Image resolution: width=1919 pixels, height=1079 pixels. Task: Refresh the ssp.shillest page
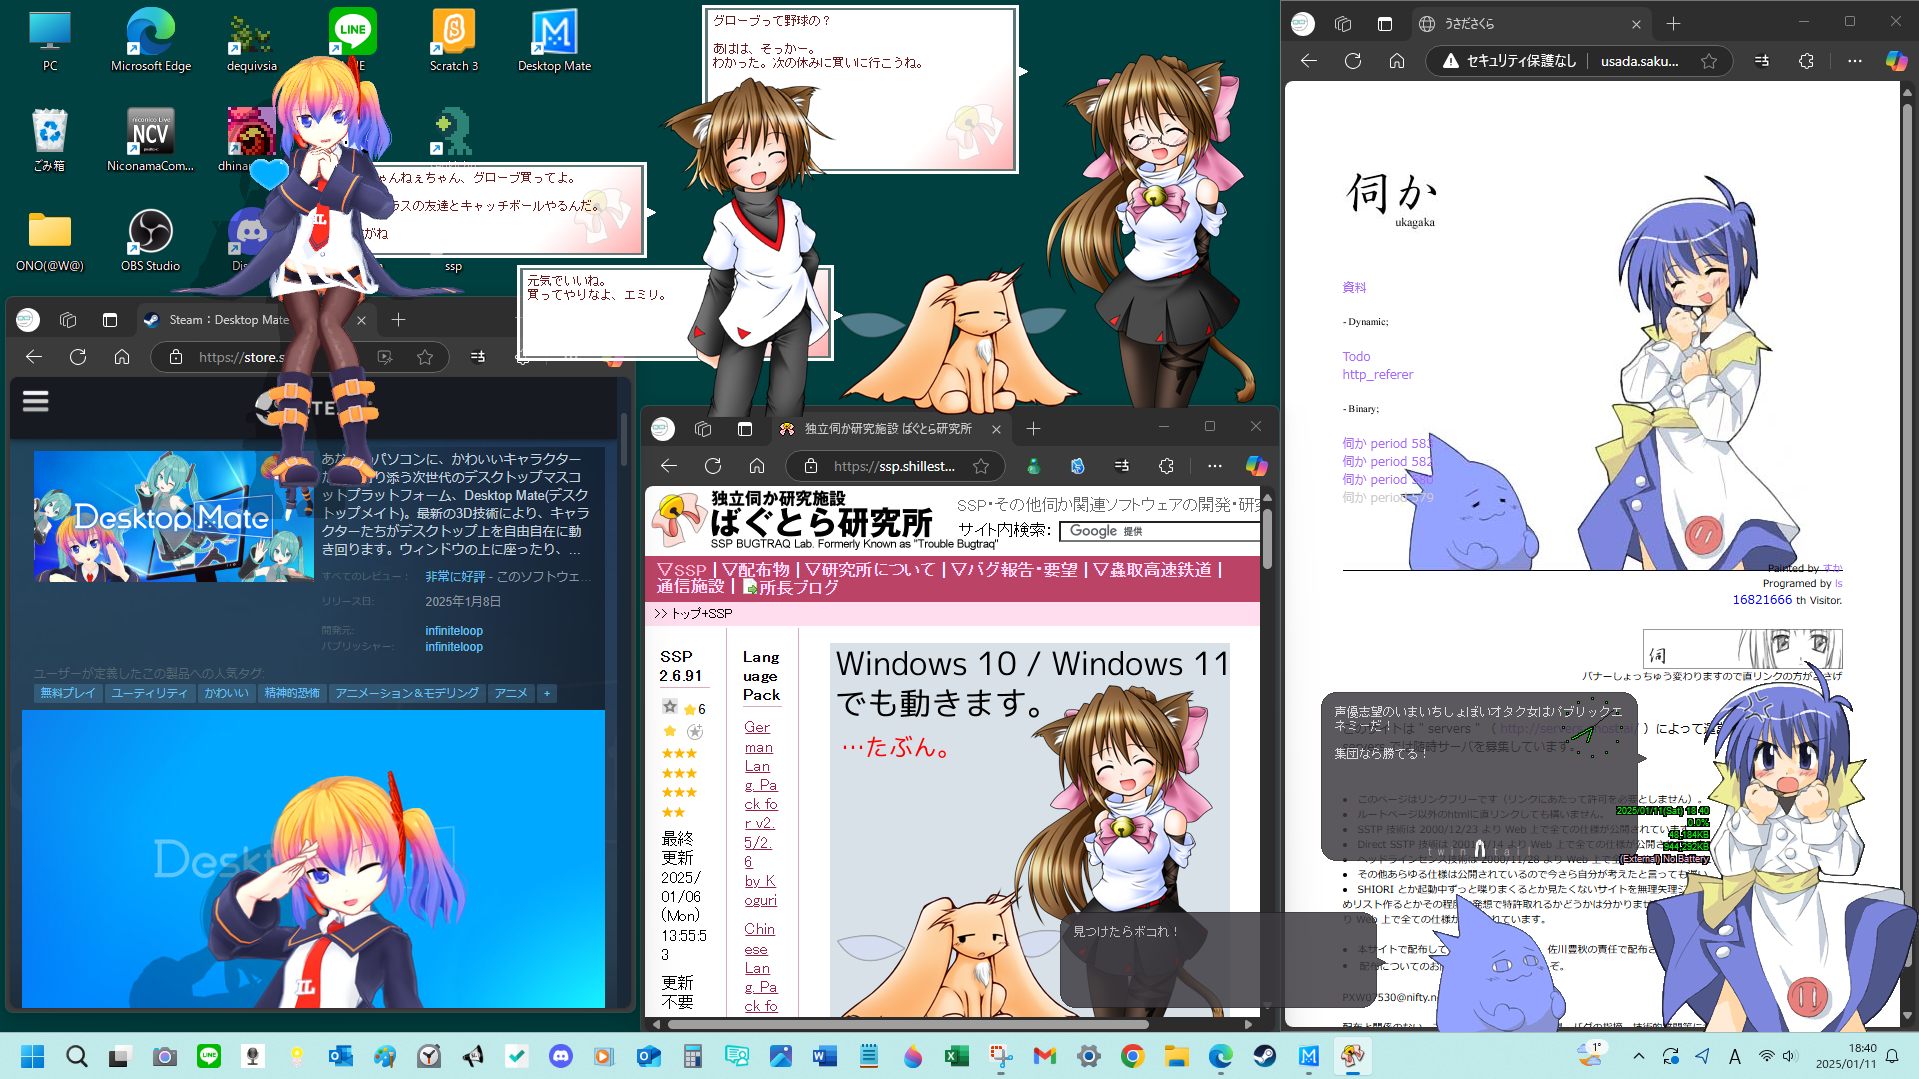pyautogui.click(x=713, y=466)
